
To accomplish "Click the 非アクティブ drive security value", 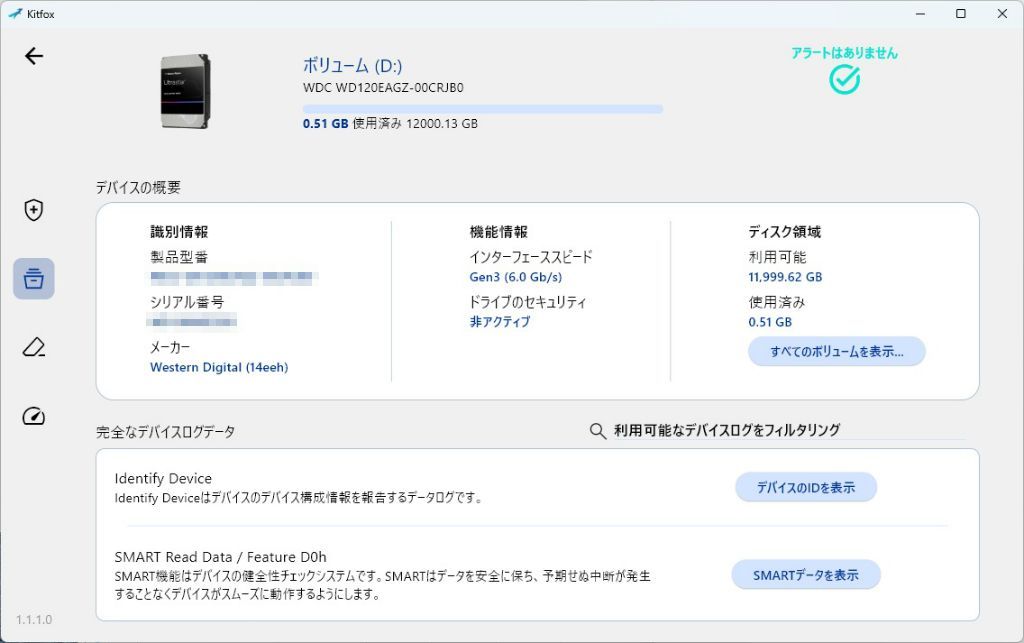I will coord(500,322).
